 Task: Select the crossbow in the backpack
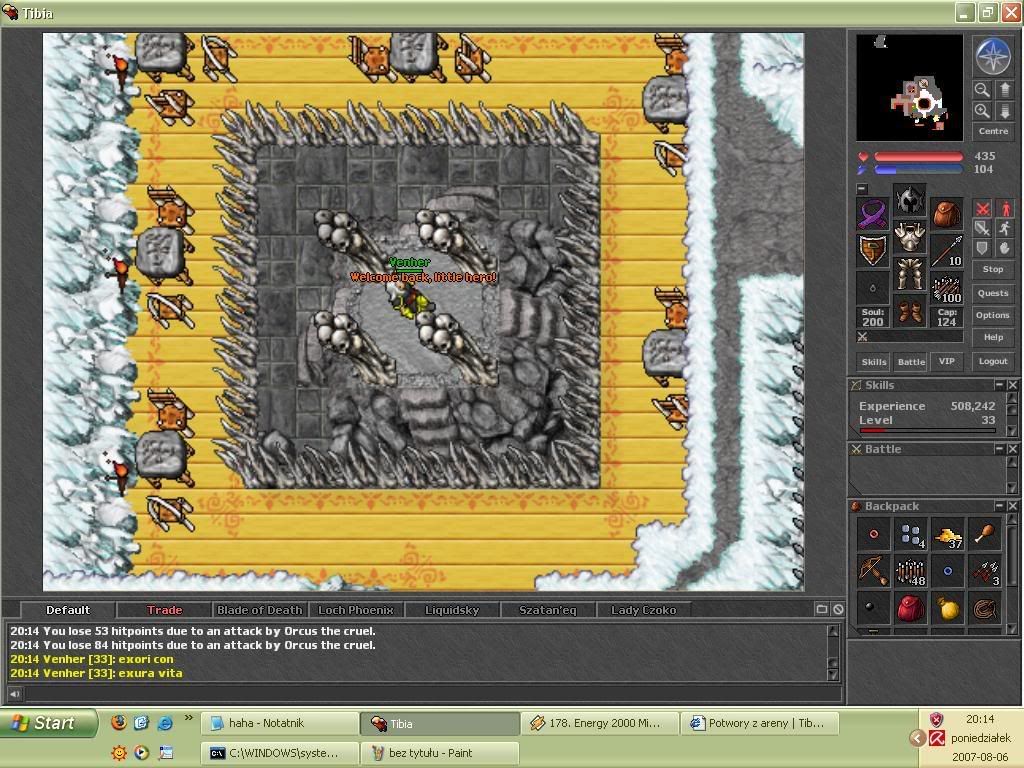(873, 570)
